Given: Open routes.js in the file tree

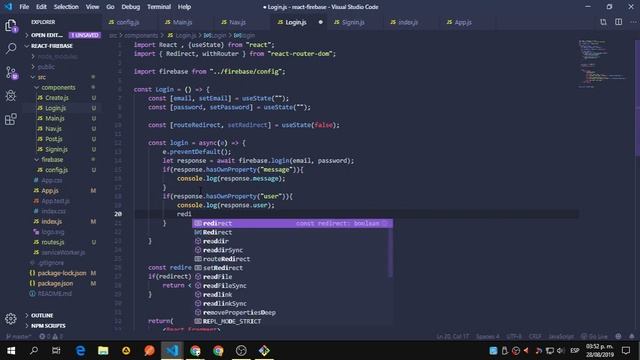Looking at the screenshot, I should 53,242.
